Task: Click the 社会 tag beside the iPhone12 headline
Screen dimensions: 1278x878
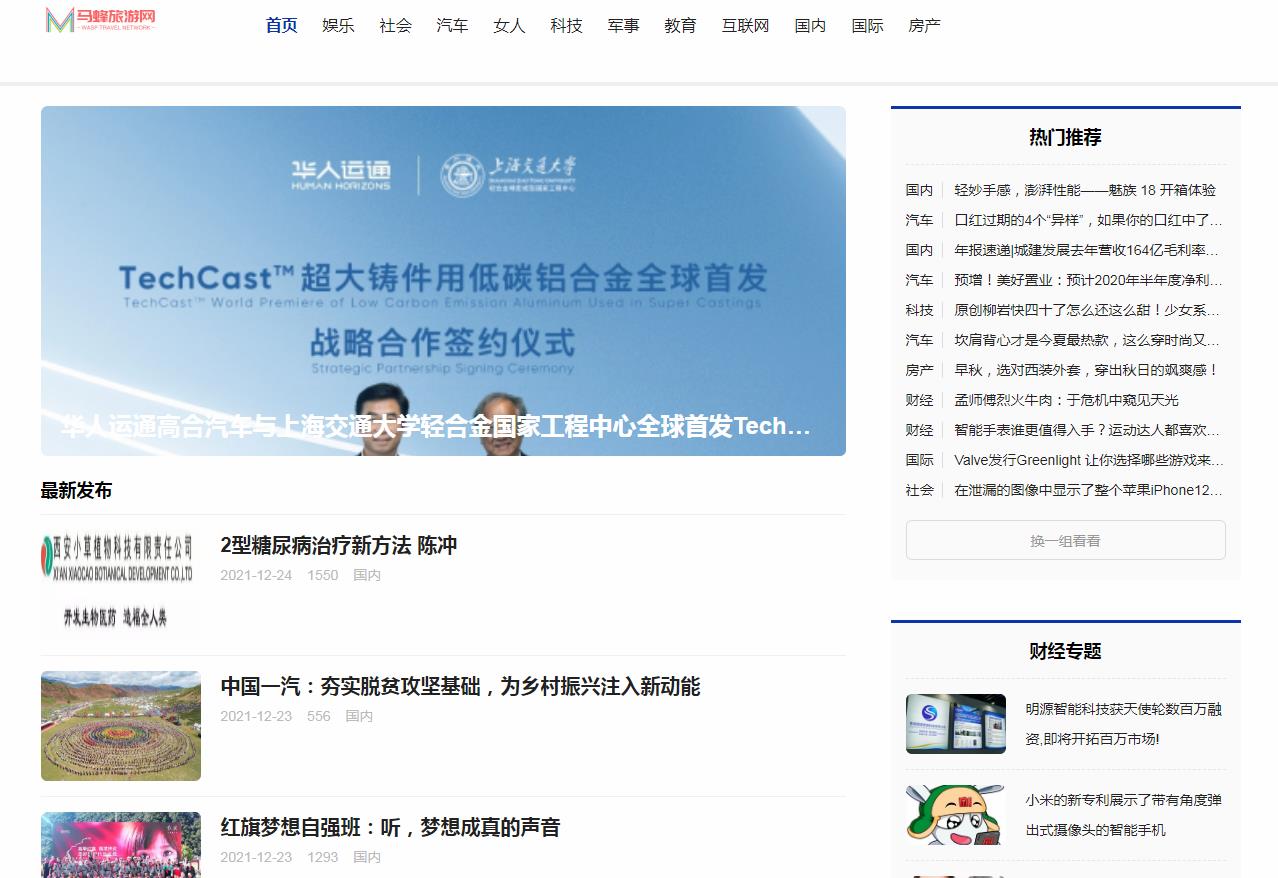Action: [919, 490]
